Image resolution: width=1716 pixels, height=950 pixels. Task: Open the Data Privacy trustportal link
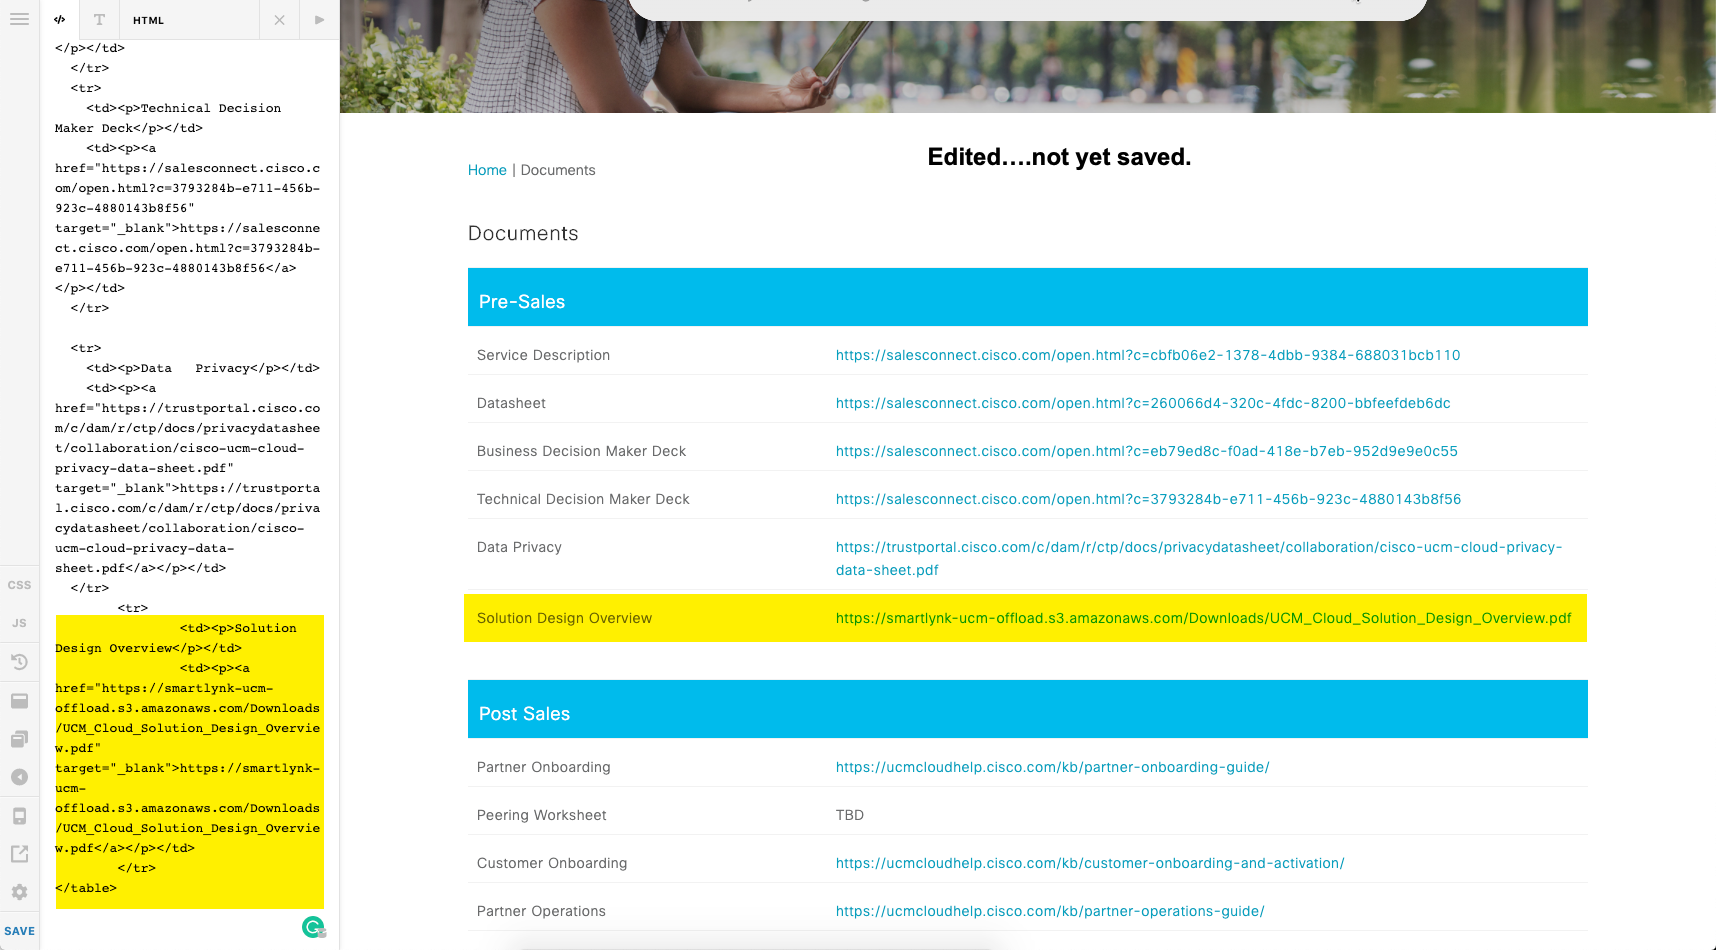click(1199, 558)
